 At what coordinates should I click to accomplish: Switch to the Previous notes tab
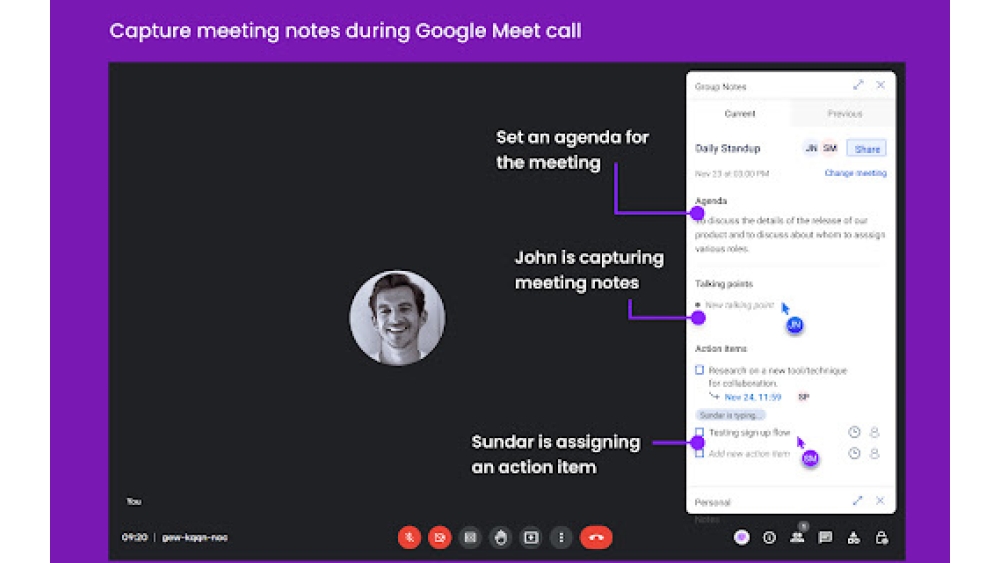tap(844, 114)
